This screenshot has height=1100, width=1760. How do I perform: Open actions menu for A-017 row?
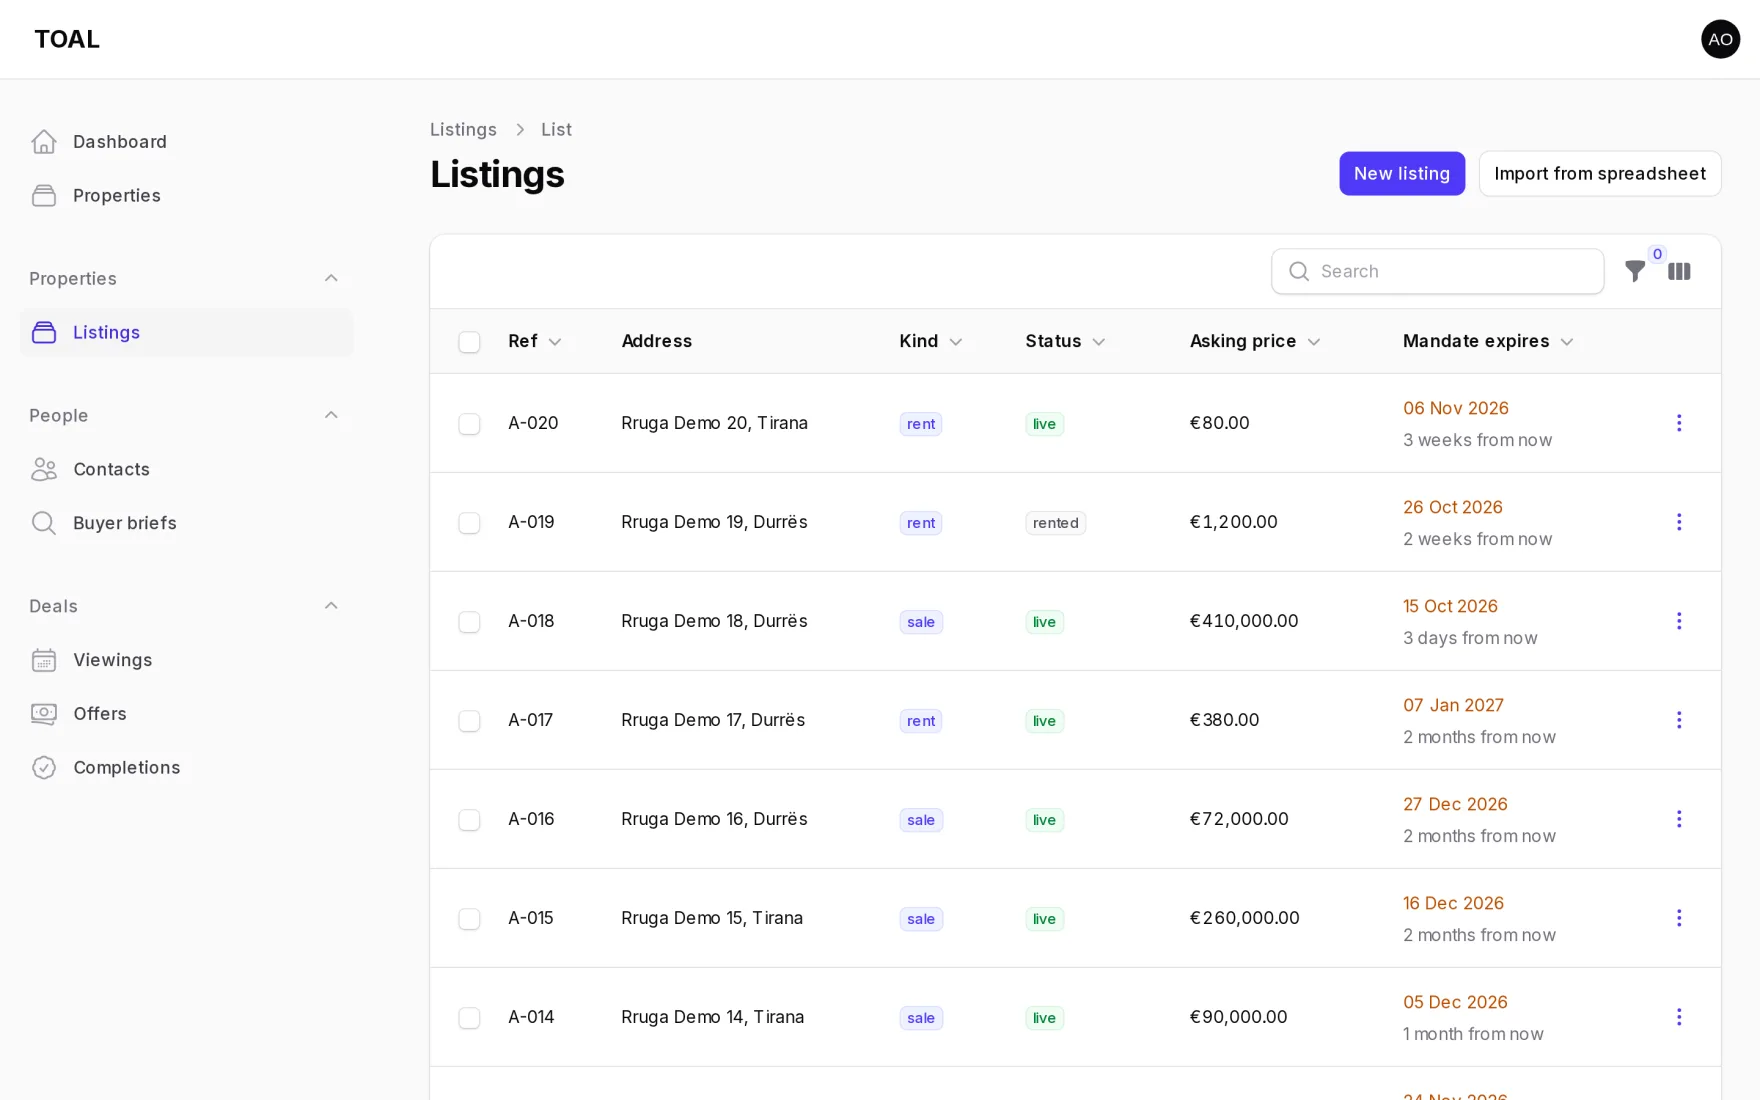pos(1679,720)
